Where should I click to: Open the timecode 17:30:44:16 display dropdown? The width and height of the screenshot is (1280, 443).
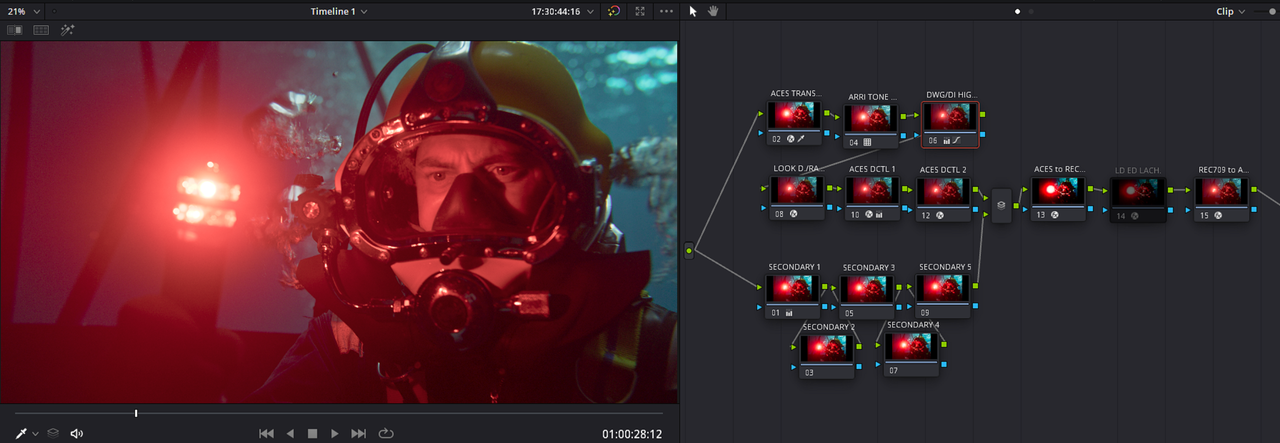click(562, 11)
